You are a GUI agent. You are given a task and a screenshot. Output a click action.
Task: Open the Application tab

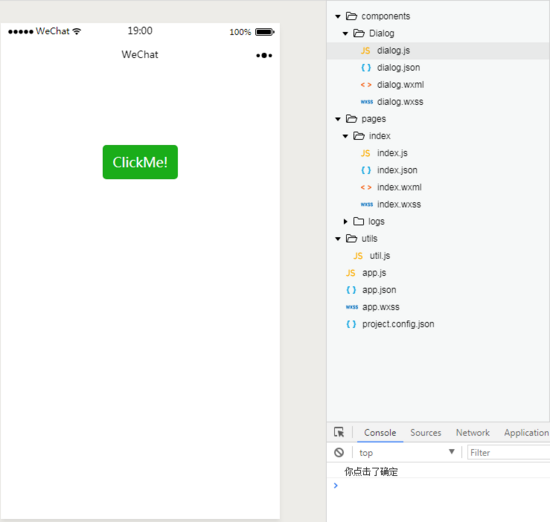click(x=526, y=433)
